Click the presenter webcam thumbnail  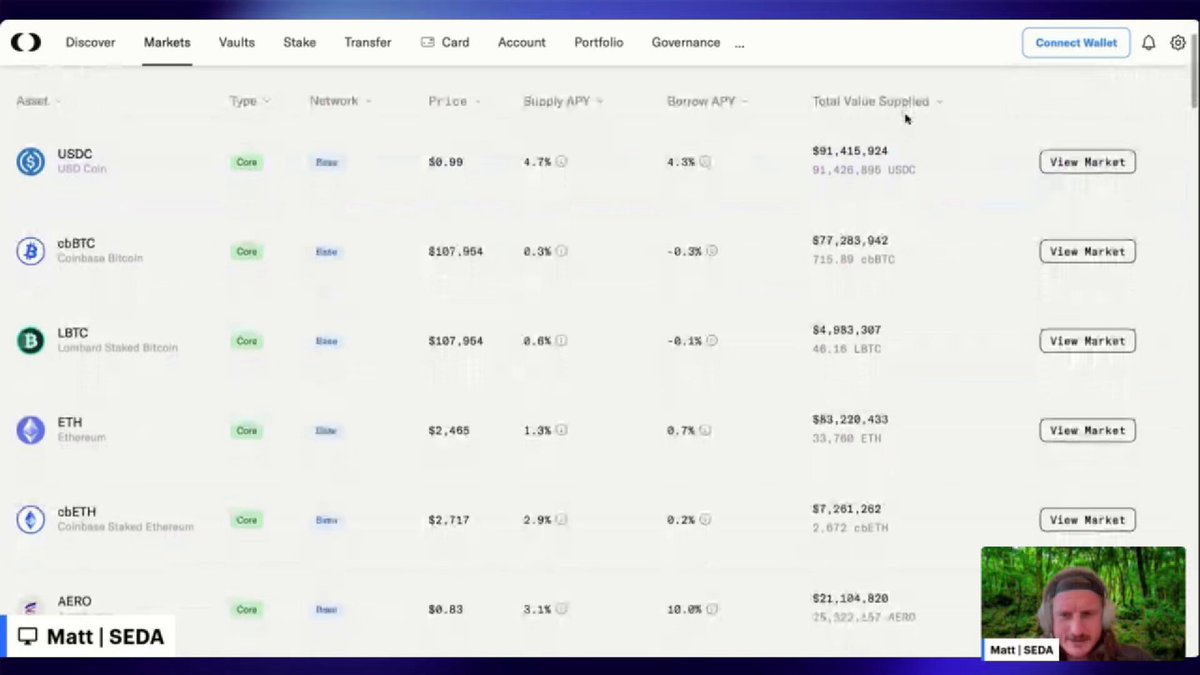(x=1083, y=603)
